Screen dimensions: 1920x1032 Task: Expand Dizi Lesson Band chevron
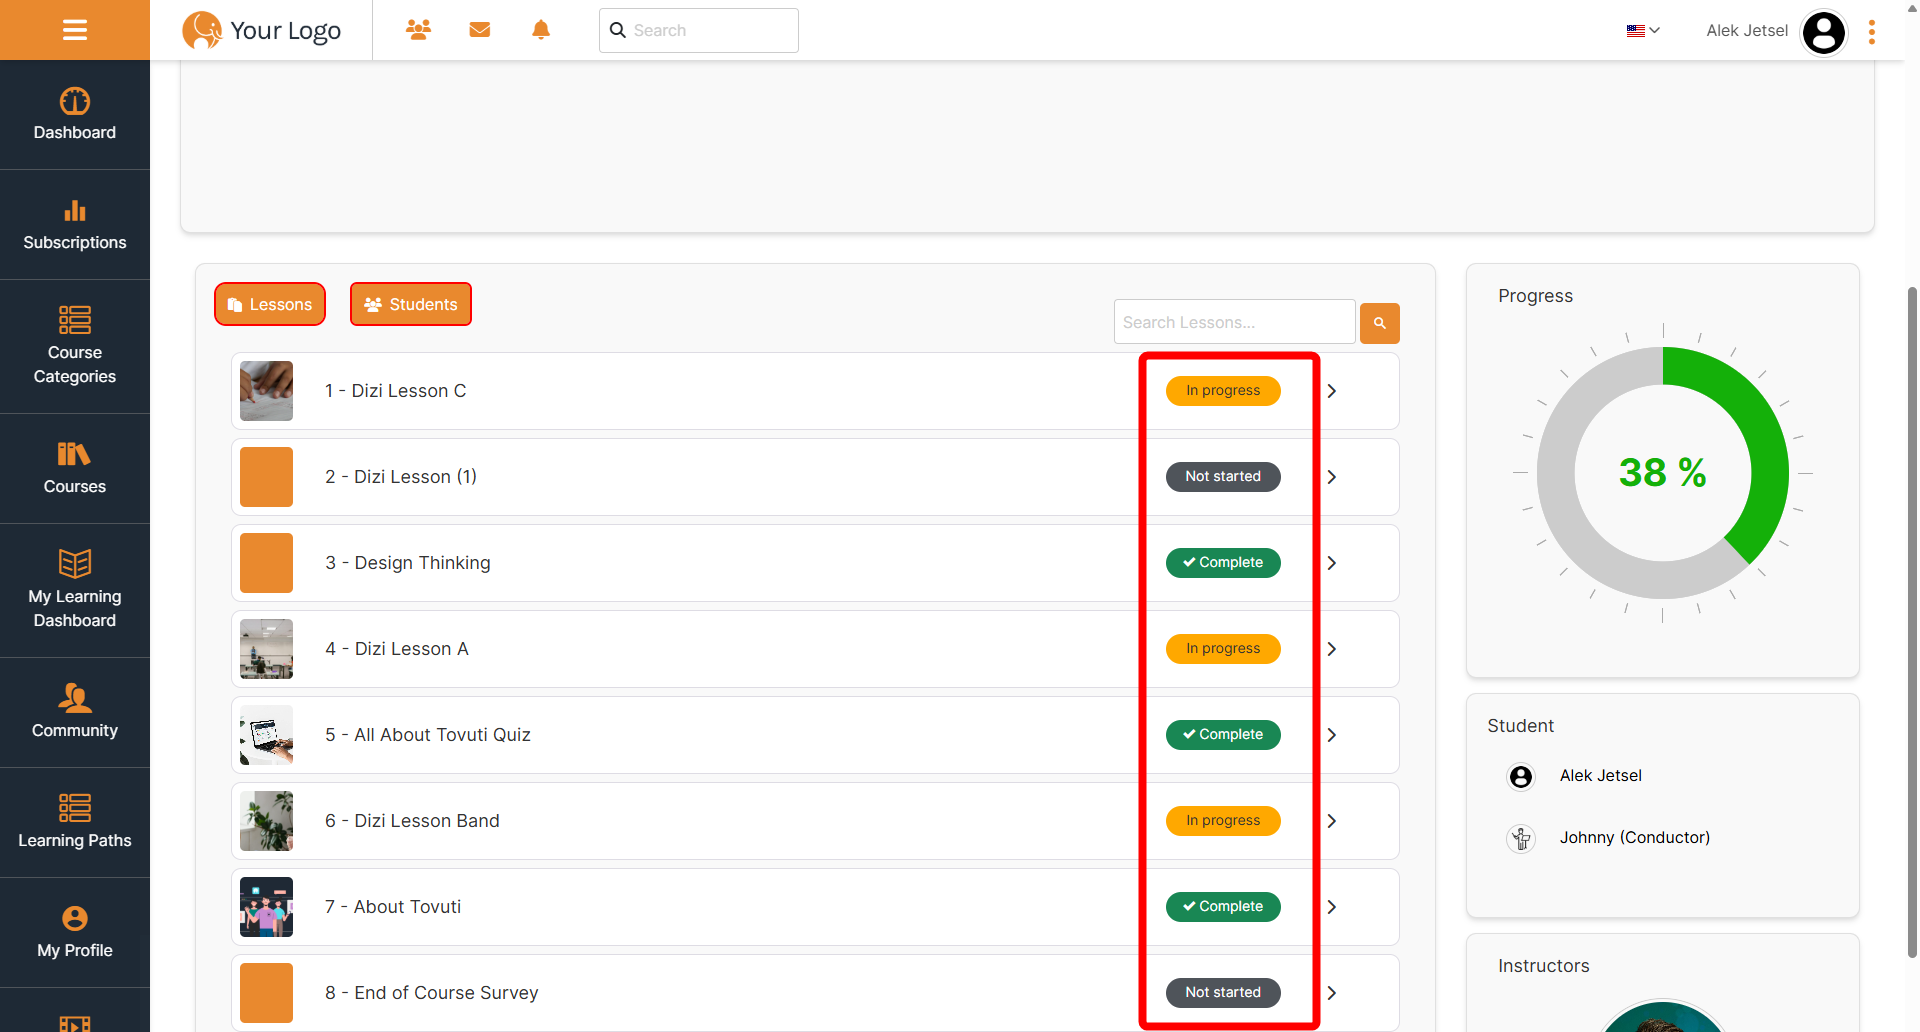pos(1332,821)
